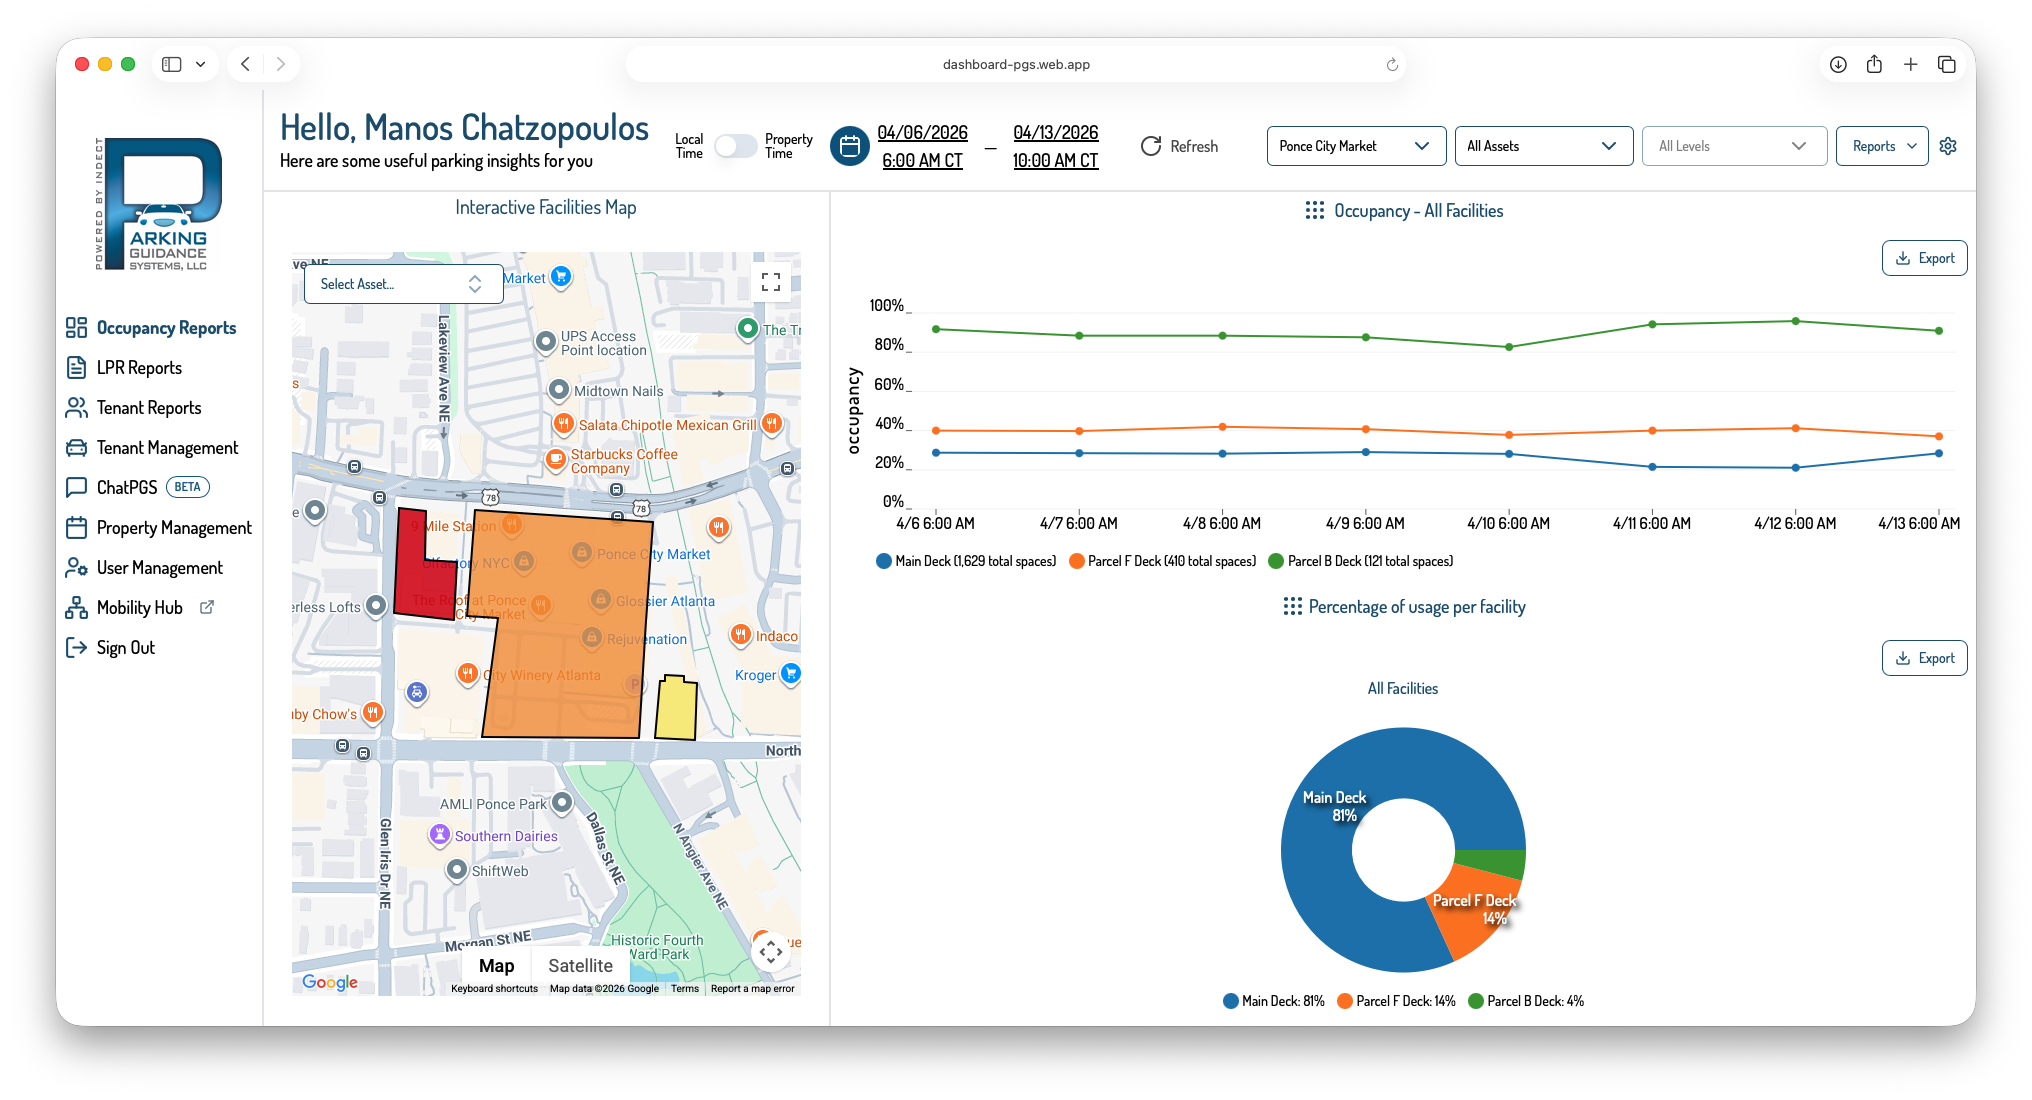This screenshot has height=1100, width=2032.
Task: Toggle Local Time / Property Time switch
Action: [735, 146]
